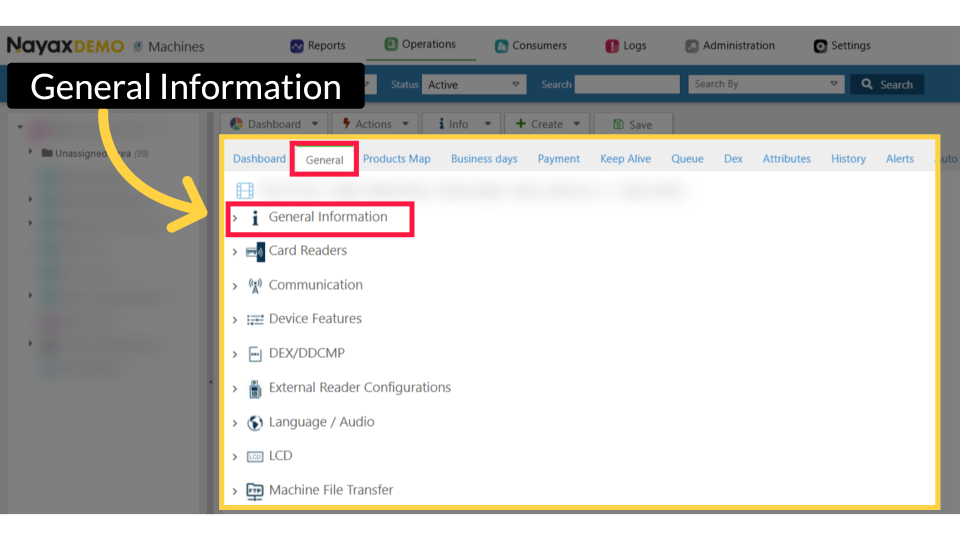Expand the Communication section
This screenshot has height=540, width=960.
click(235, 286)
